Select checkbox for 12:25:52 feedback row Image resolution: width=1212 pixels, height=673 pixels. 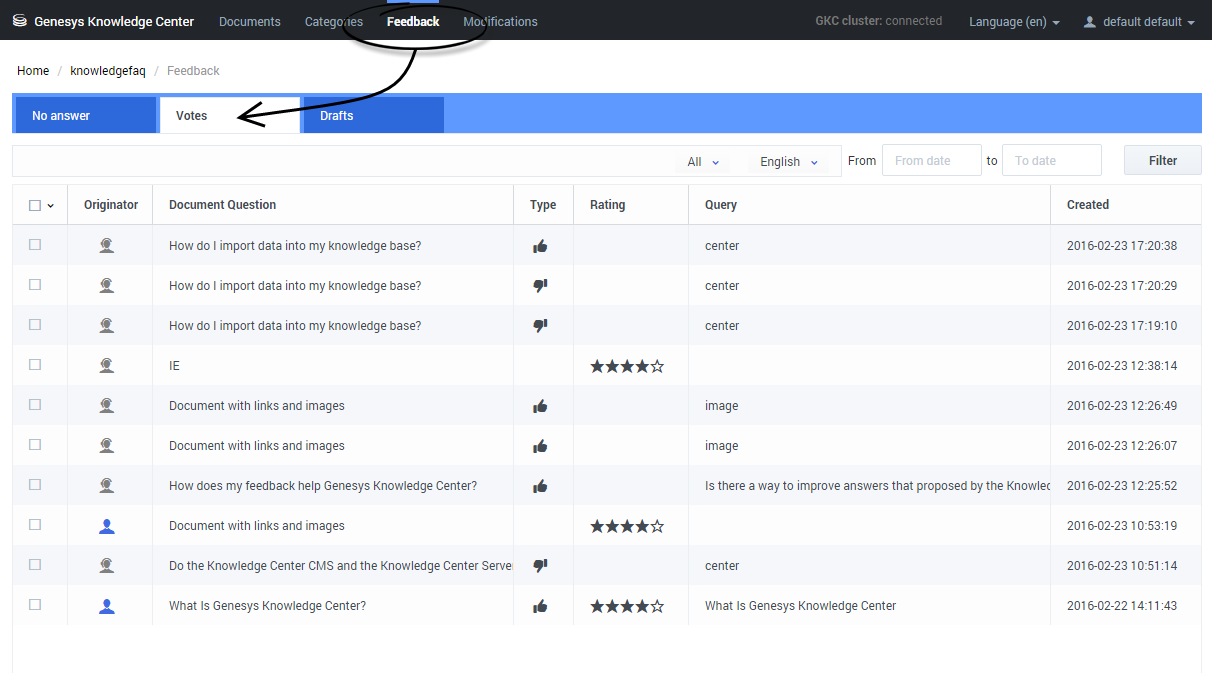[35, 485]
